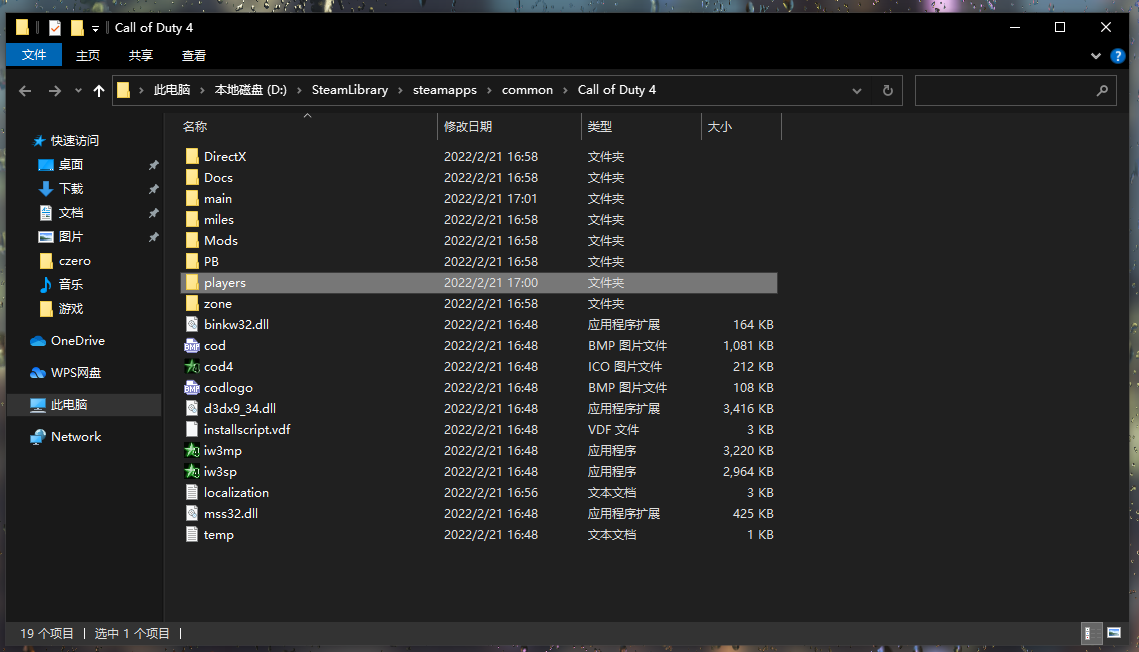Switch to large icons view in status bar

click(1114, 633)
